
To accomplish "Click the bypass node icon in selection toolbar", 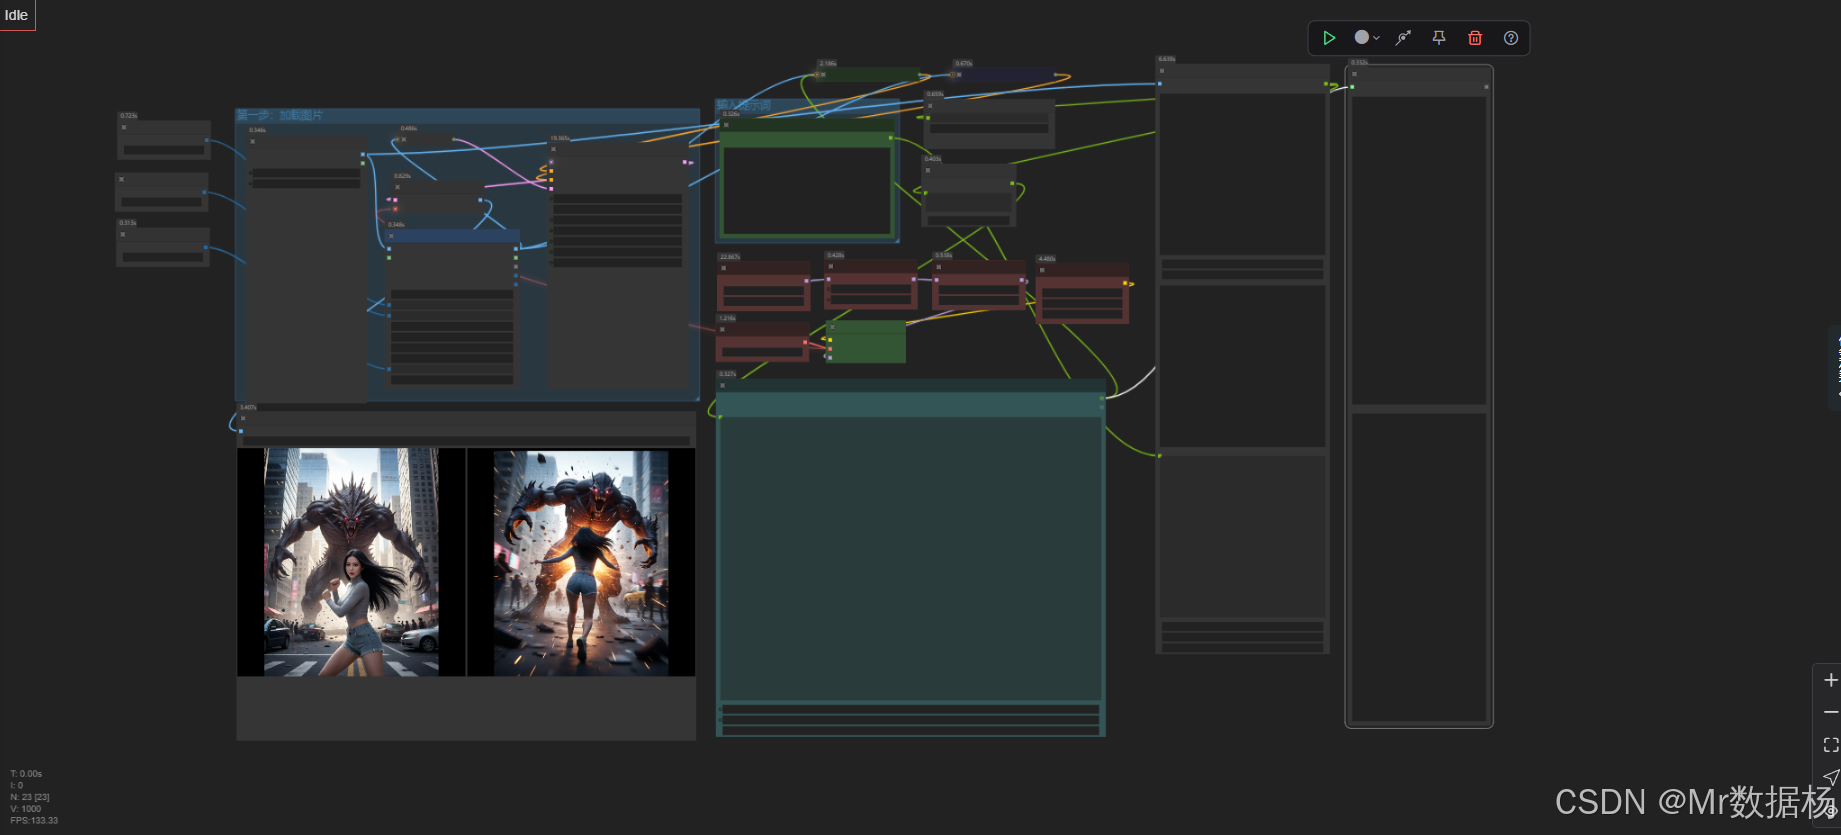I will 1404,38.
